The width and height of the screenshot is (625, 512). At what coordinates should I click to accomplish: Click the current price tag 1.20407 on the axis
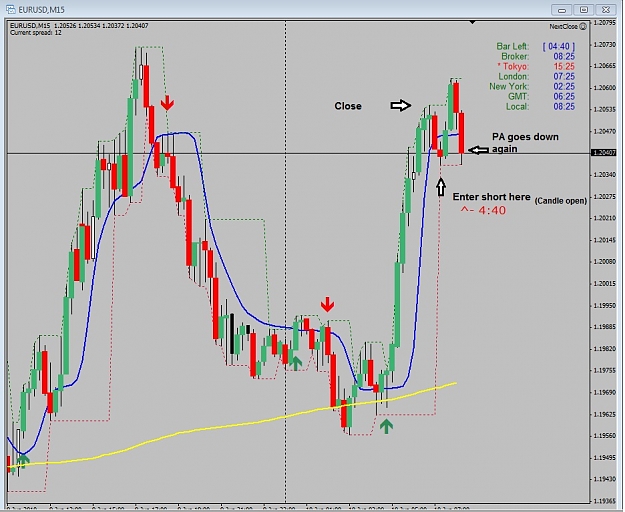[604, 153]
